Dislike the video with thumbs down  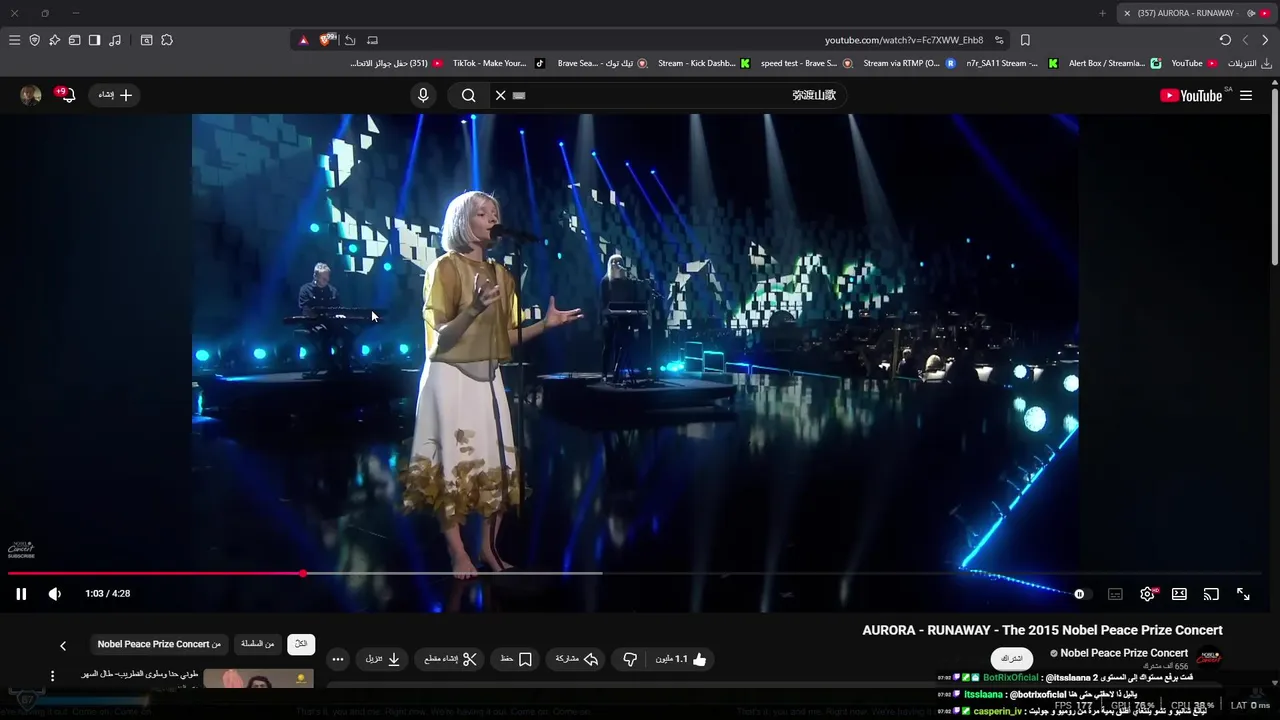630,659
